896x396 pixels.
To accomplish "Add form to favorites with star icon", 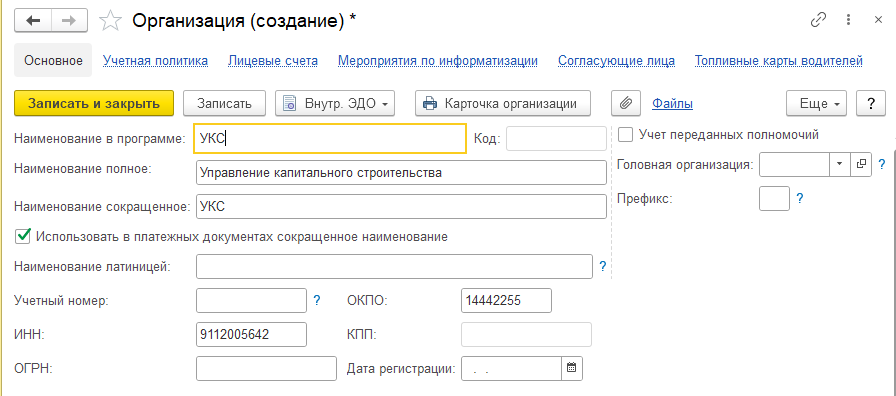I will (110, 21).
